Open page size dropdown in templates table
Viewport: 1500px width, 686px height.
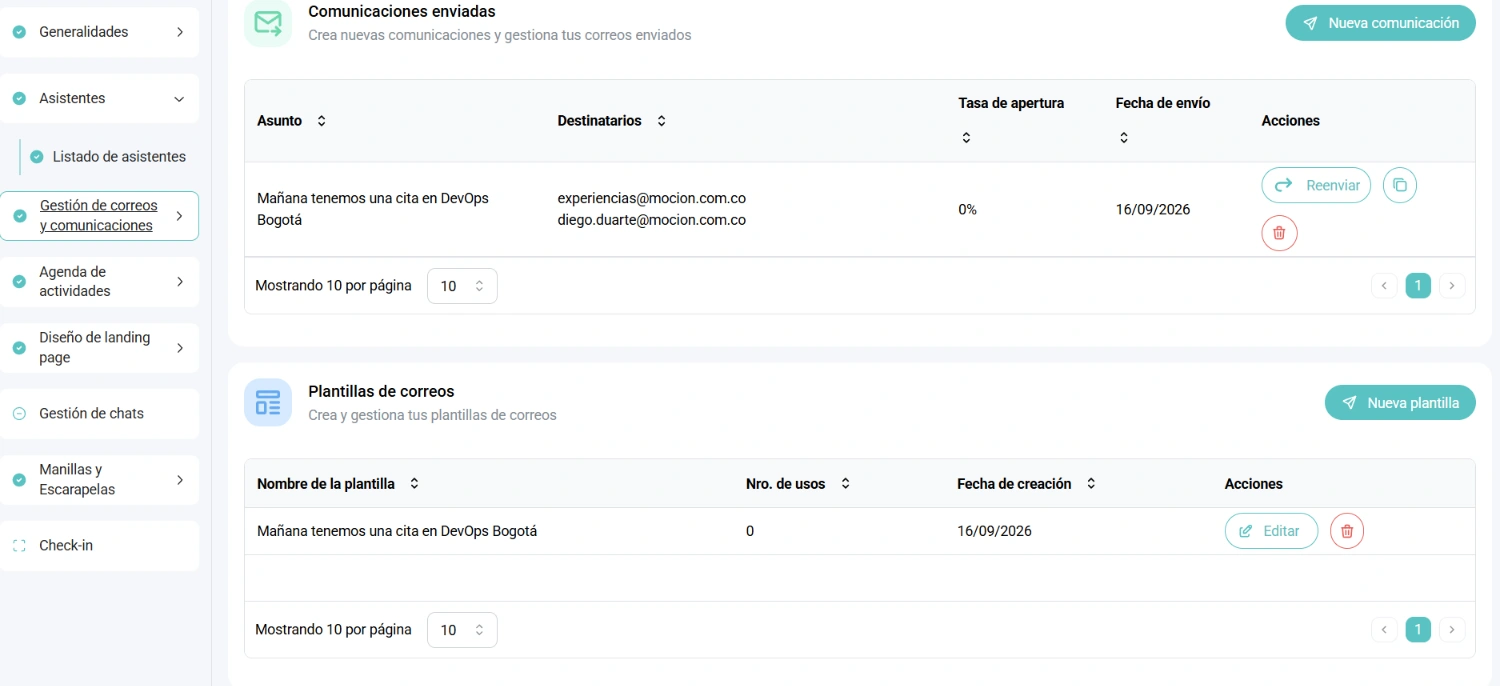point(462,630)
